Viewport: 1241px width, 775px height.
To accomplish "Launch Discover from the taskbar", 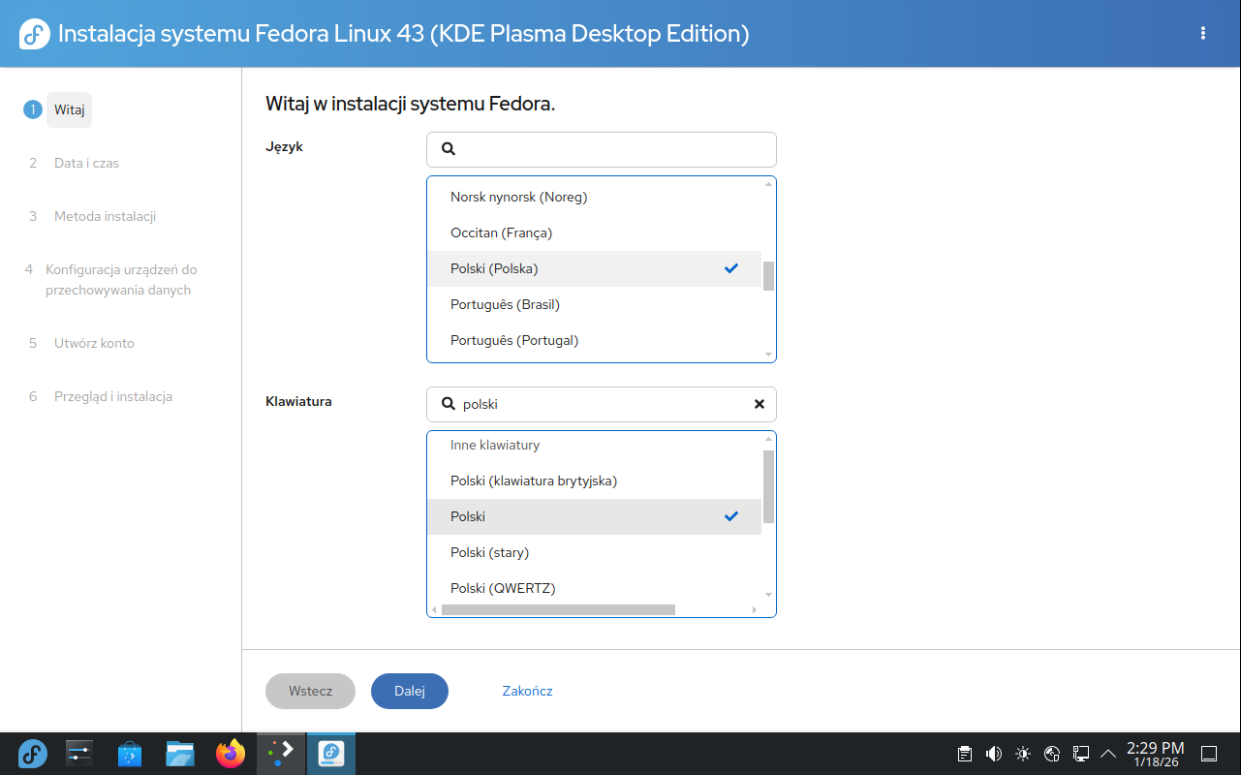I will [129, 753].
